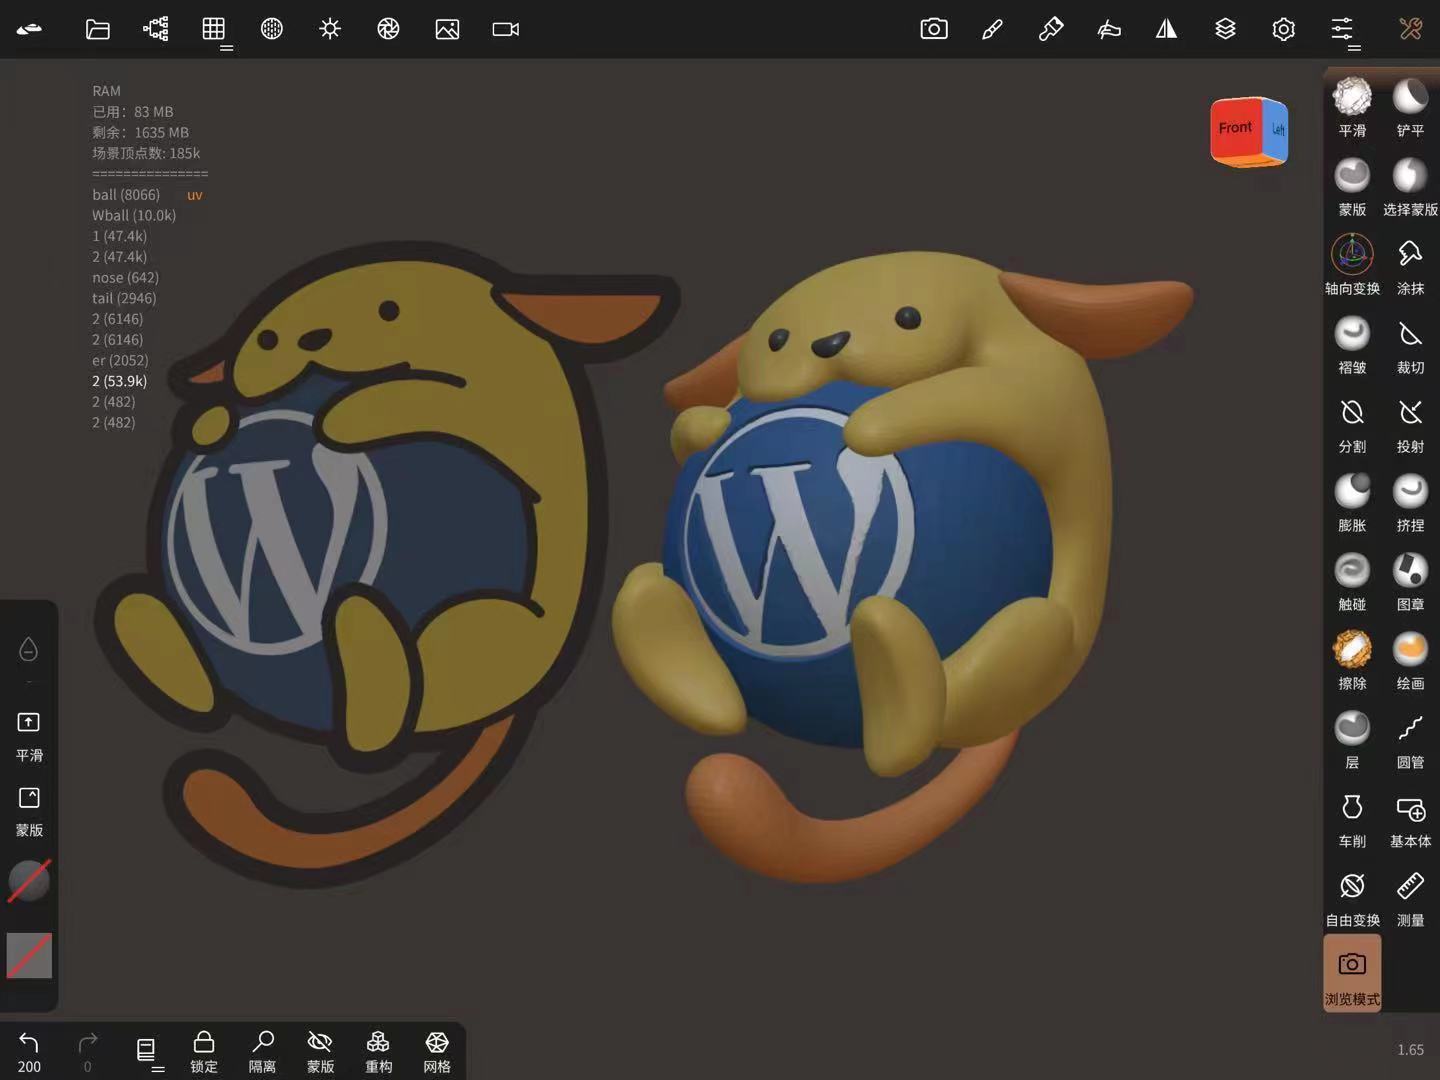Open the files folder menu
This screenshot has width=1440, height=1080.
coord(97,29)
